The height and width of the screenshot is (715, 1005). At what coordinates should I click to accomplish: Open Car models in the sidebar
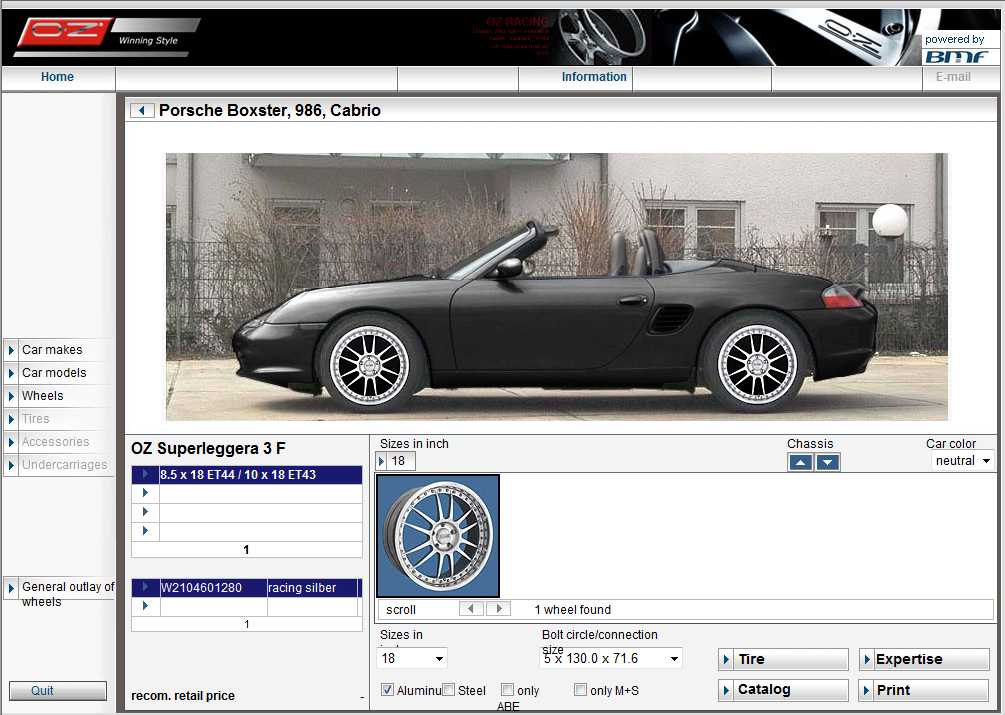[54, 373]
